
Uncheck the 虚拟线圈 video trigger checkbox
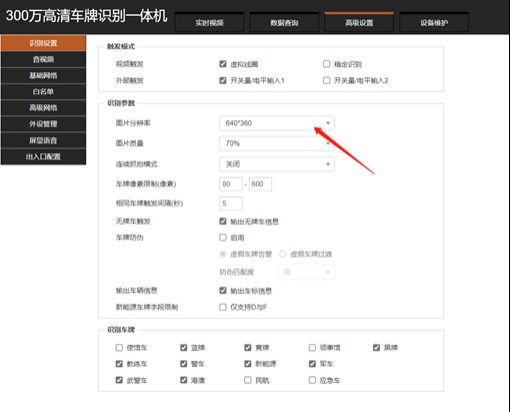(223, 64)
